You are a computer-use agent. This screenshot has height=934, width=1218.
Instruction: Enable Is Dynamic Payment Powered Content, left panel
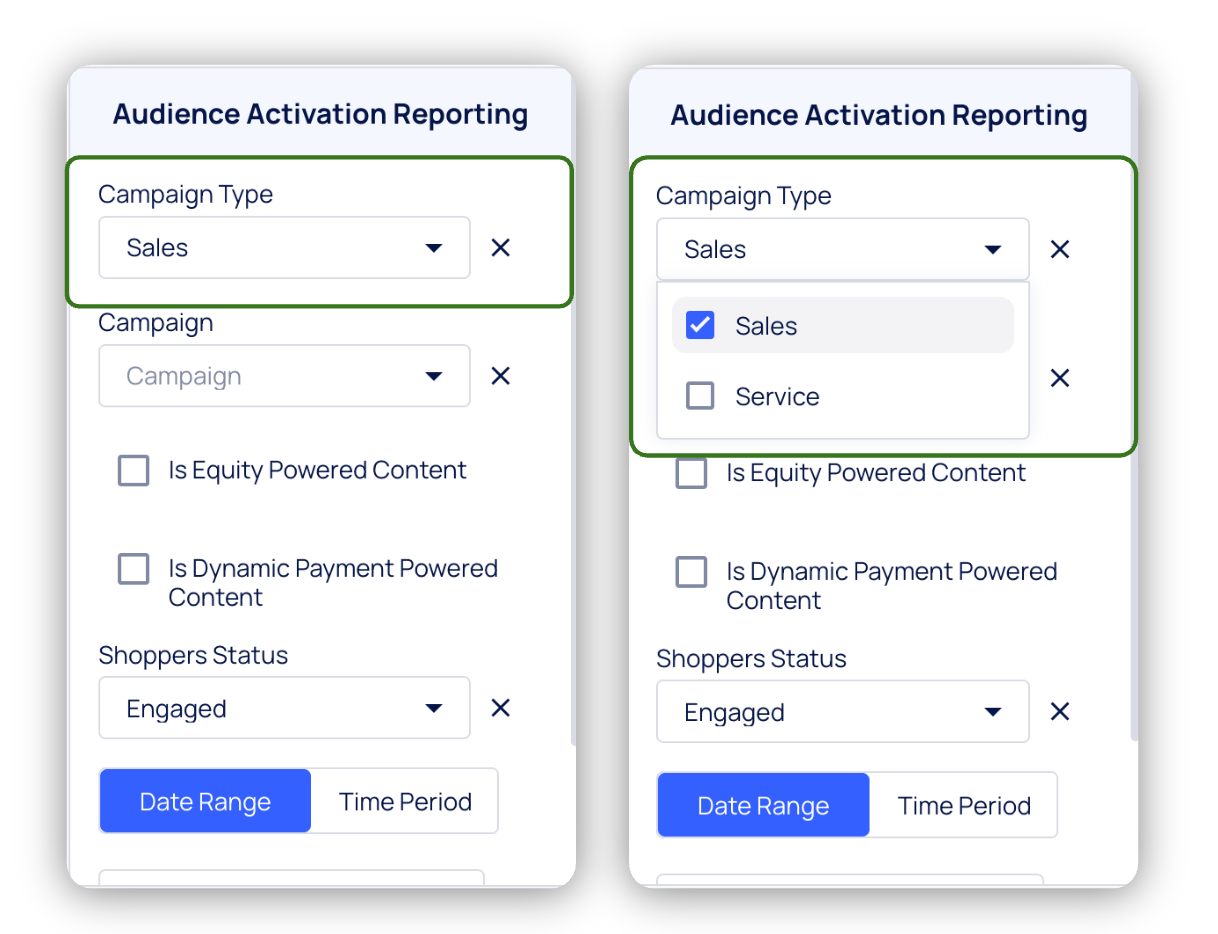point(134,569)
